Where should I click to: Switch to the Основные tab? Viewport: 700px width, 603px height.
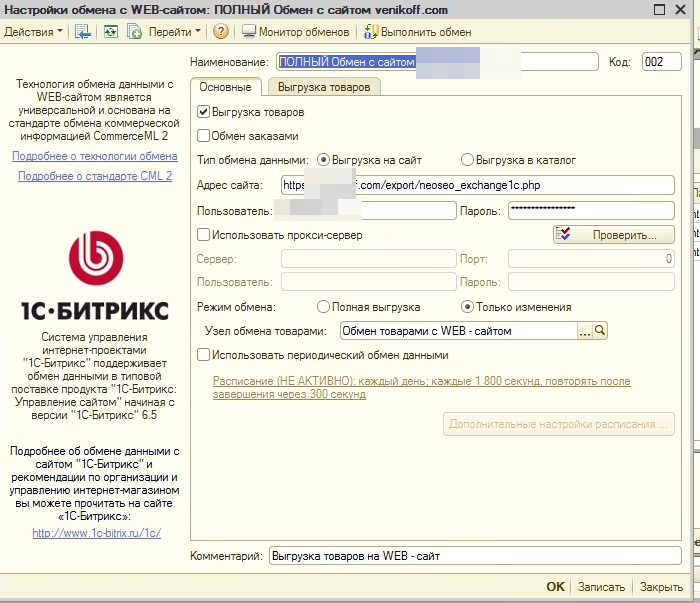tap(225, 87)
